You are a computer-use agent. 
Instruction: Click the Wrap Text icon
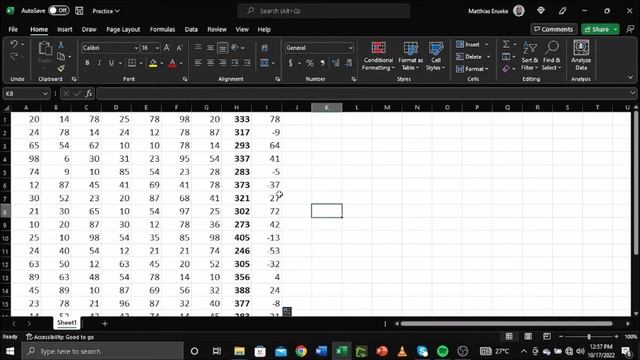(x=264, y=48)
